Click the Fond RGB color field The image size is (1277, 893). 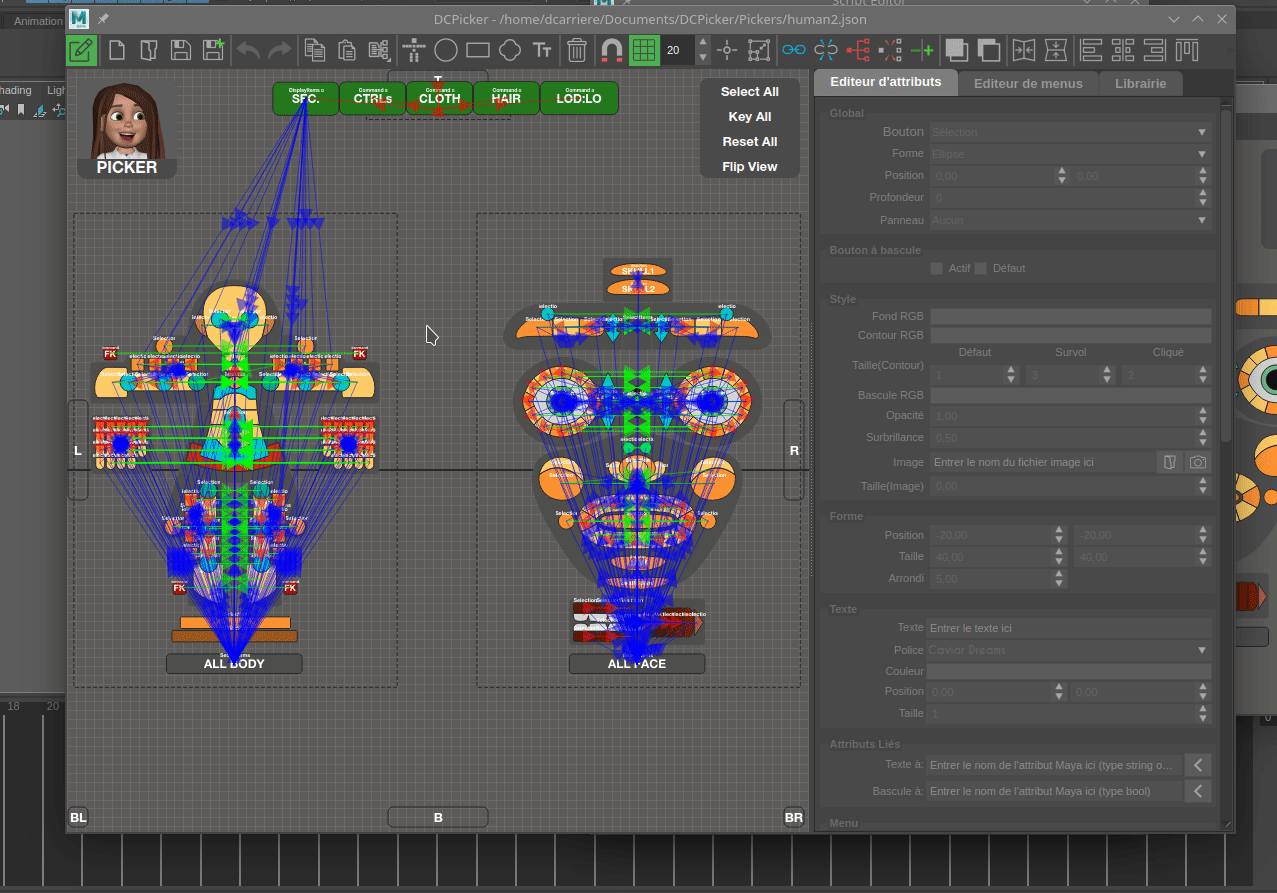[x=1070, y=316]
